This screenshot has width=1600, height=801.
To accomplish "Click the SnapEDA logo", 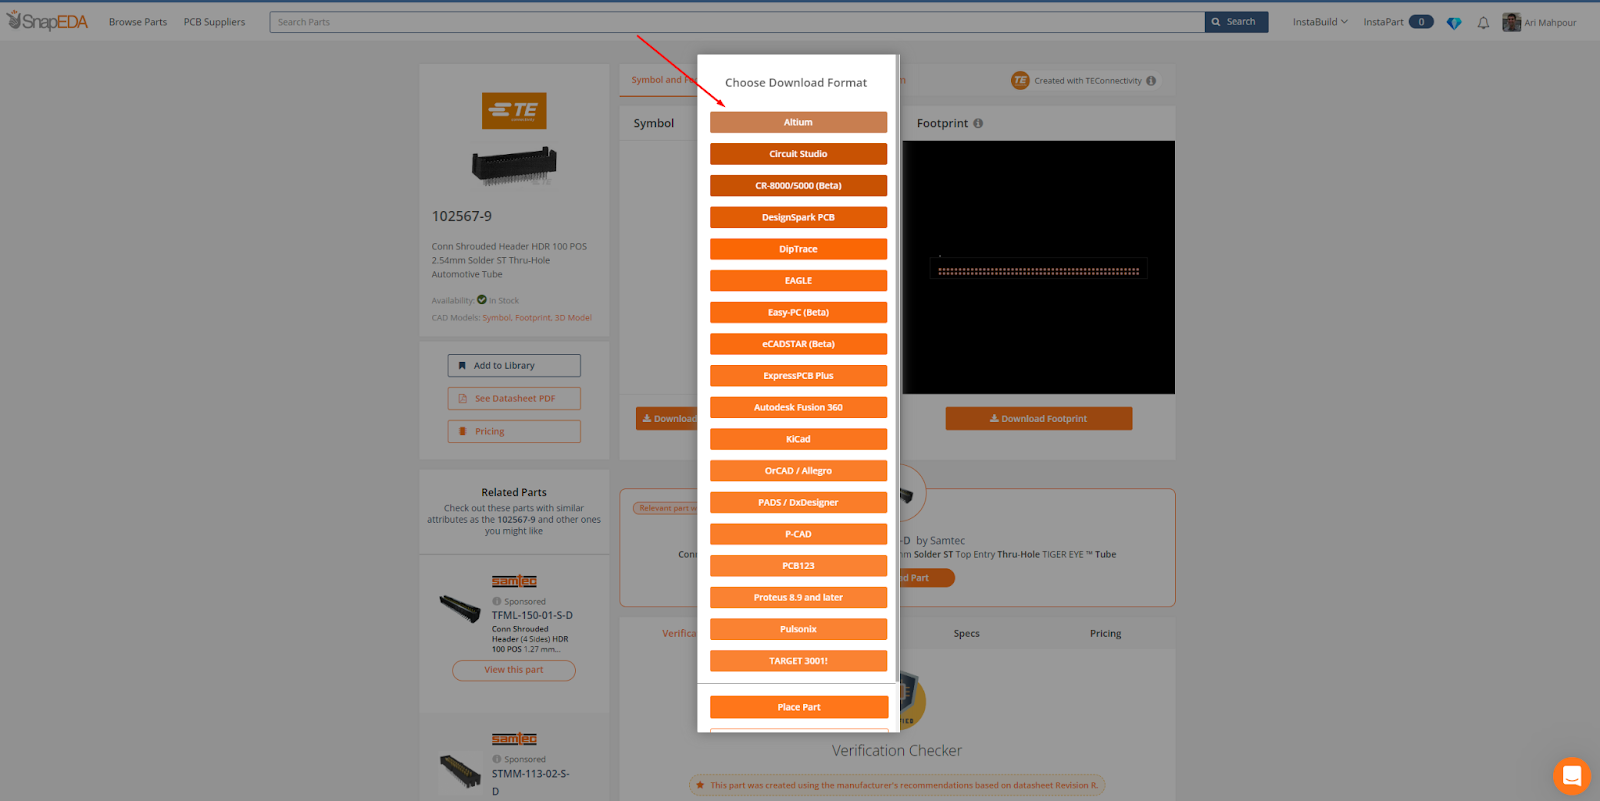I will [x=48, y=21].
